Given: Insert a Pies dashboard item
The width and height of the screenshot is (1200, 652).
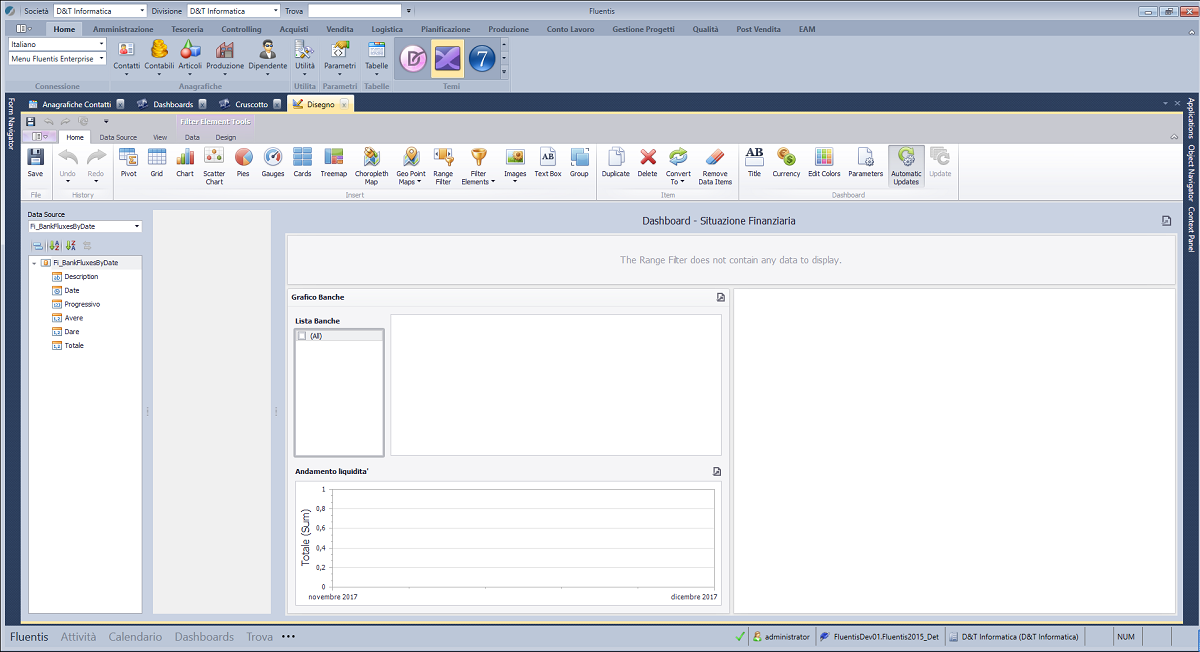Looking at the screenshot, I should [243, 162].
